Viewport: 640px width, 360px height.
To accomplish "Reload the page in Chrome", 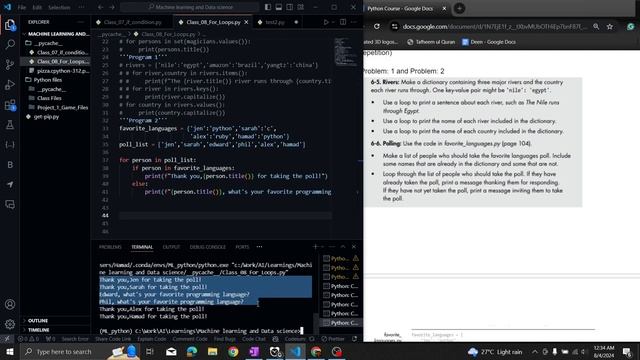I will pos(376,27).
